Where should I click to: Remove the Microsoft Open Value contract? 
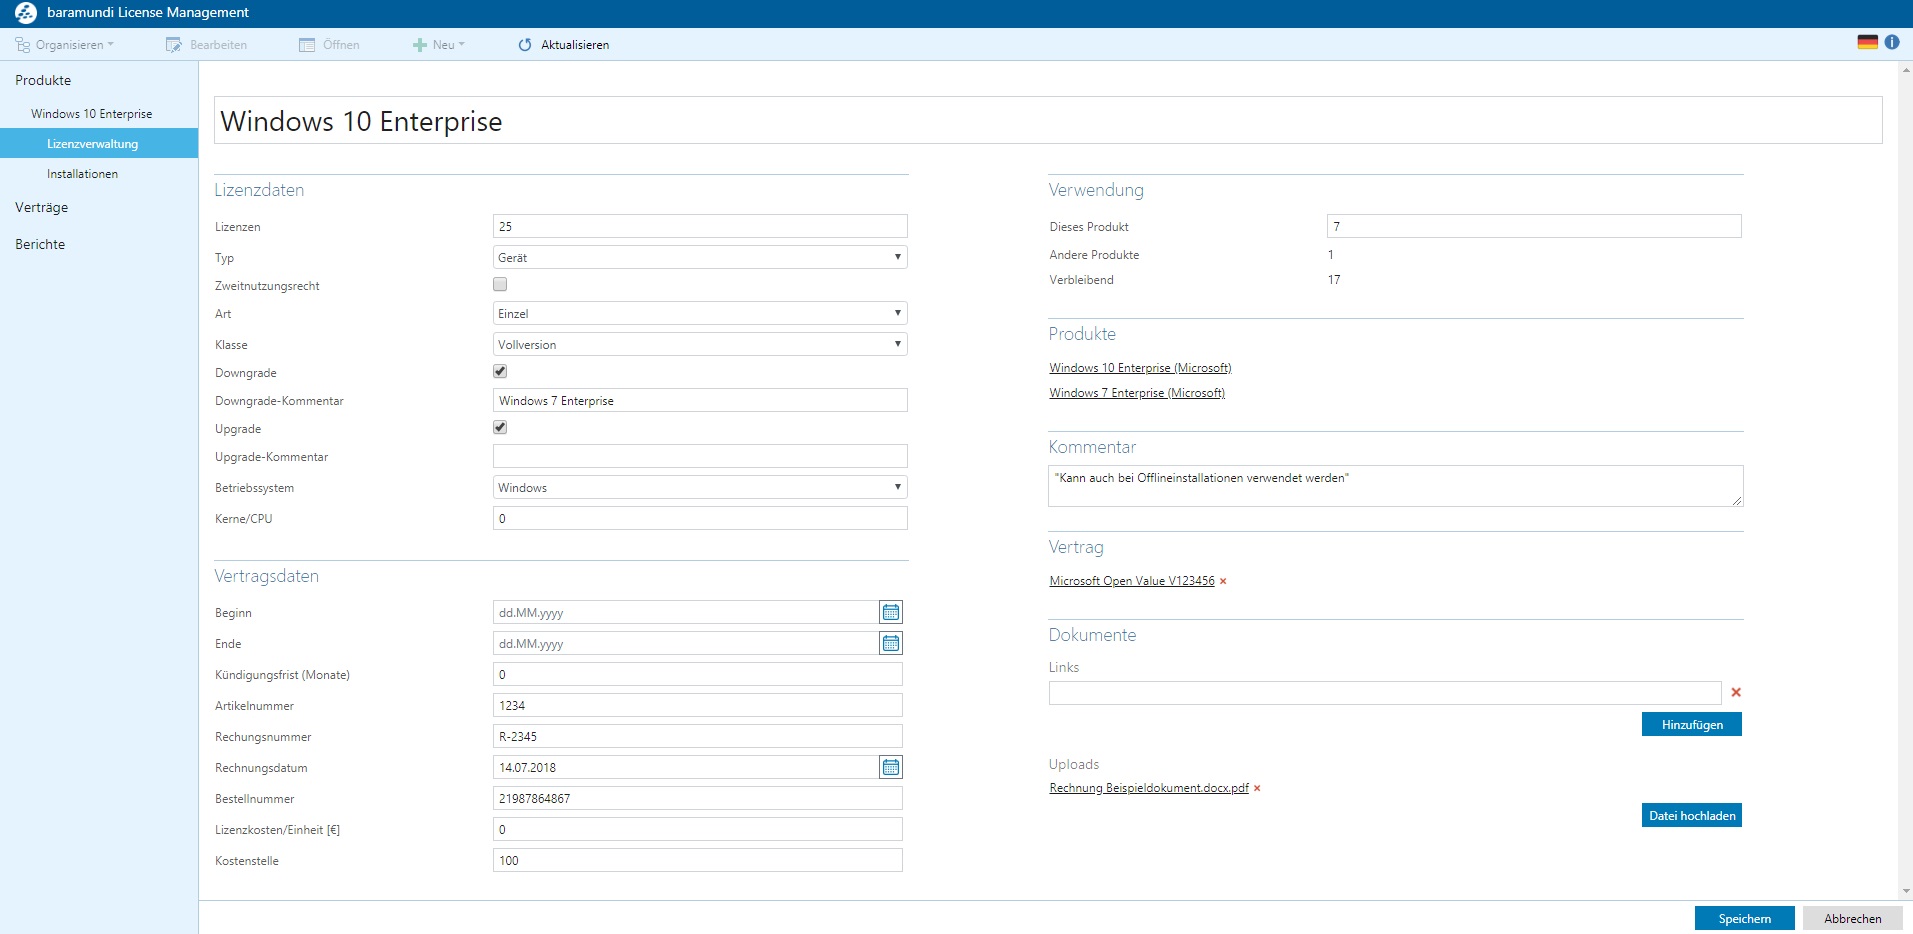coord(1223,582)
